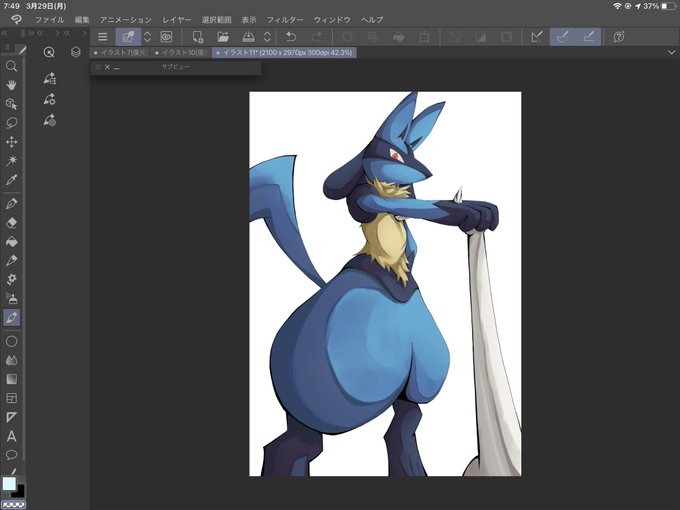Expand the stepper arrows beside the save icon
This screenshot has height=510, width=680.
pyautogui.click(x=268, y=37)
